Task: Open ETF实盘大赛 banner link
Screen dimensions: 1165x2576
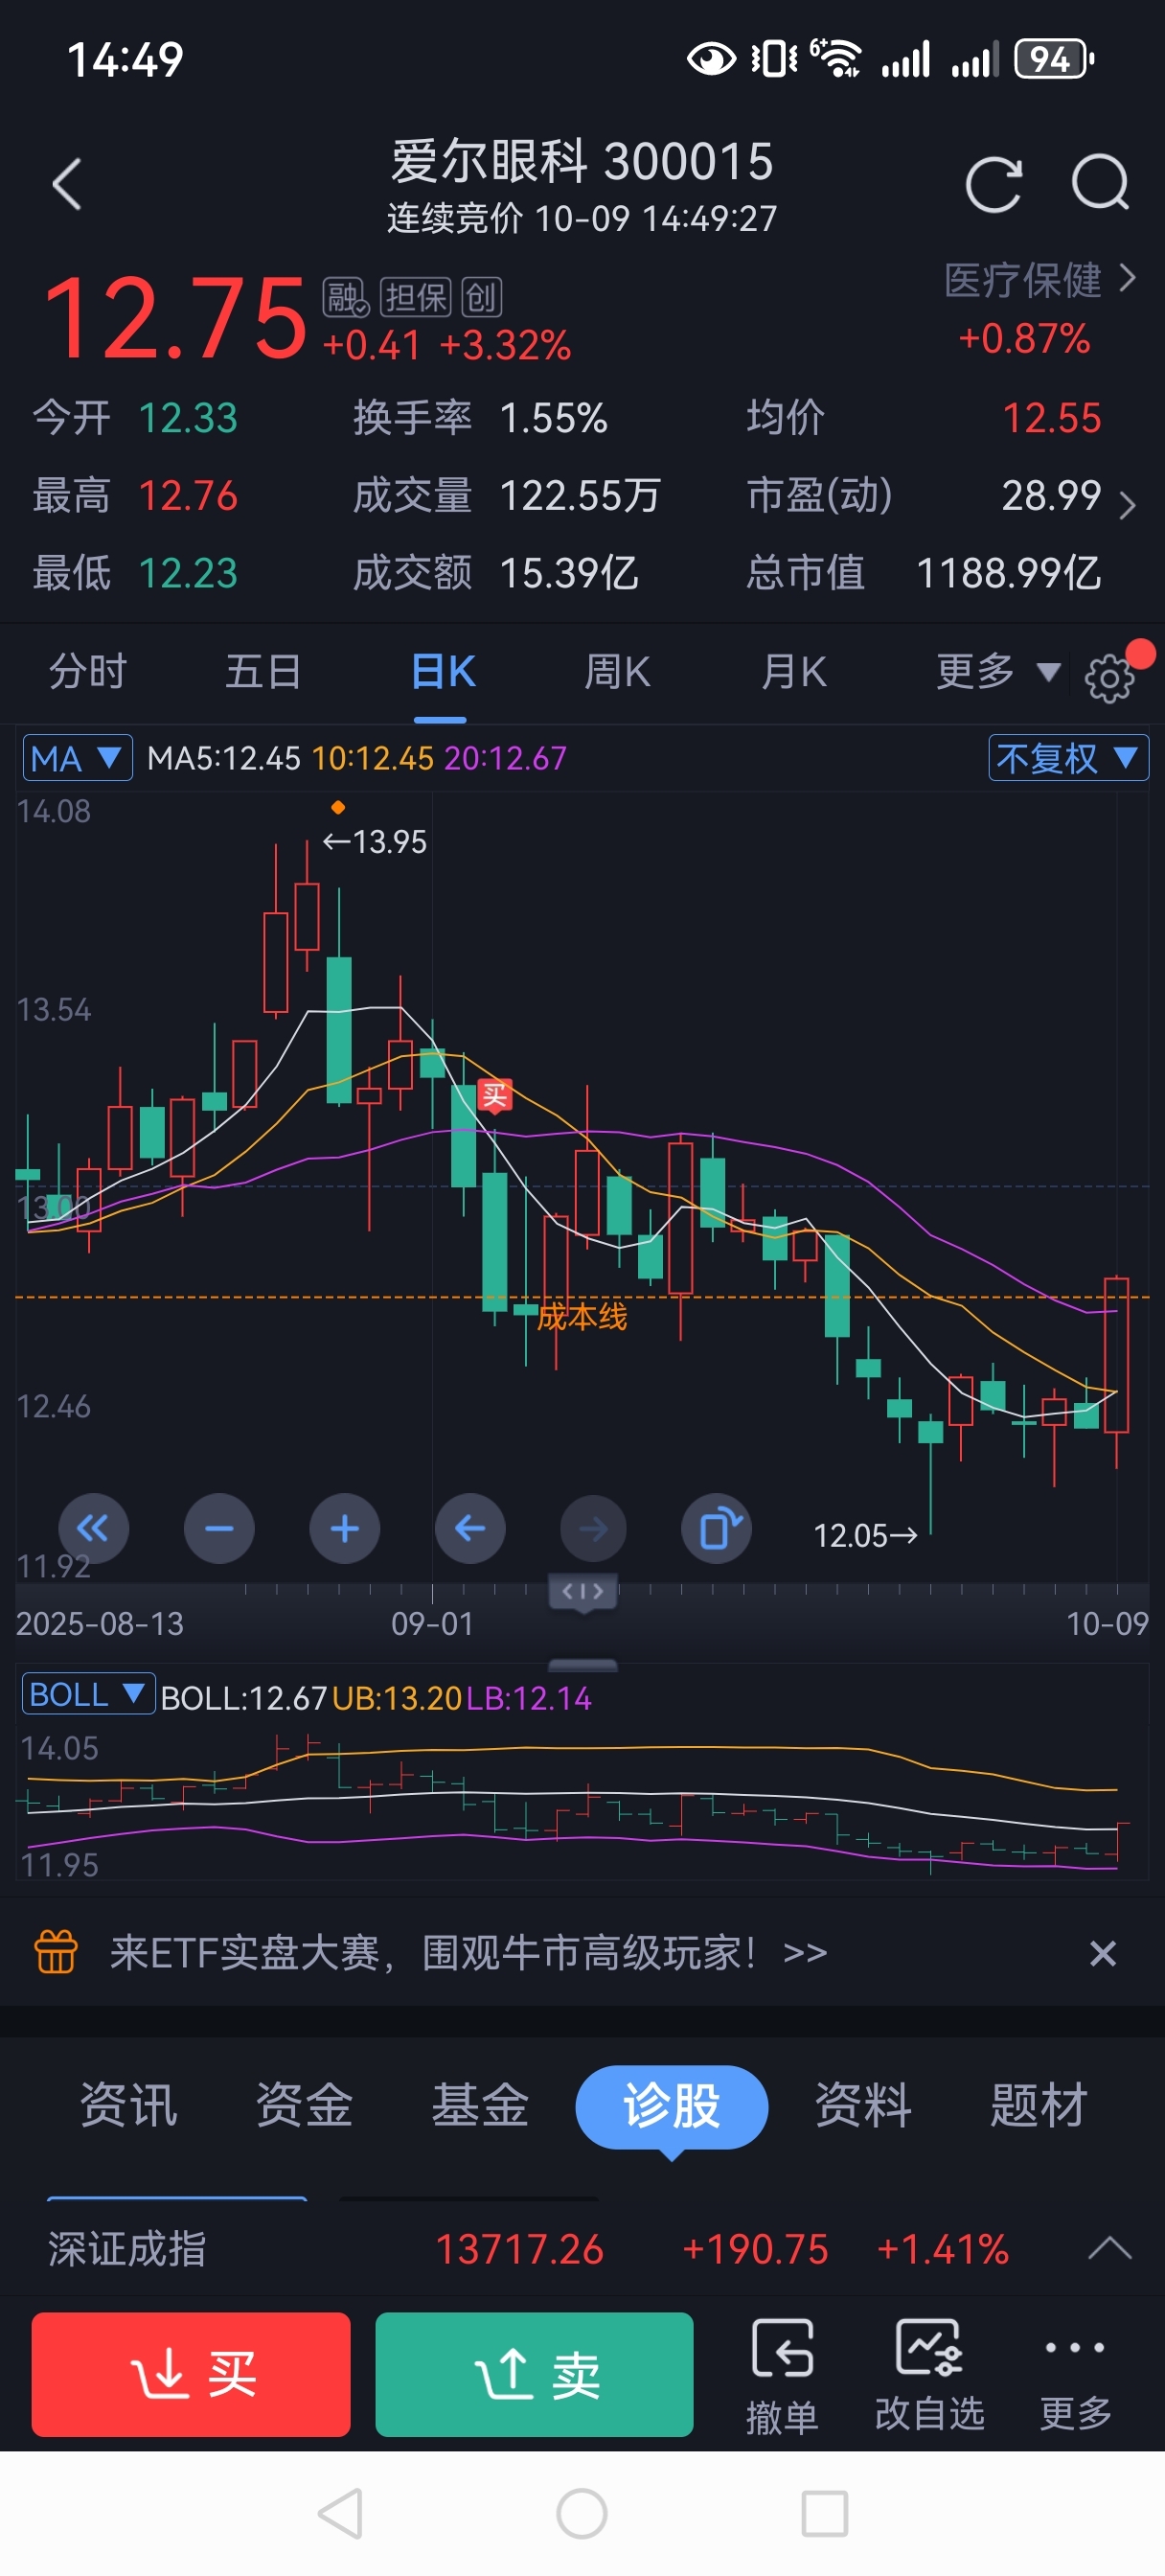Action: pos(468,1952)
